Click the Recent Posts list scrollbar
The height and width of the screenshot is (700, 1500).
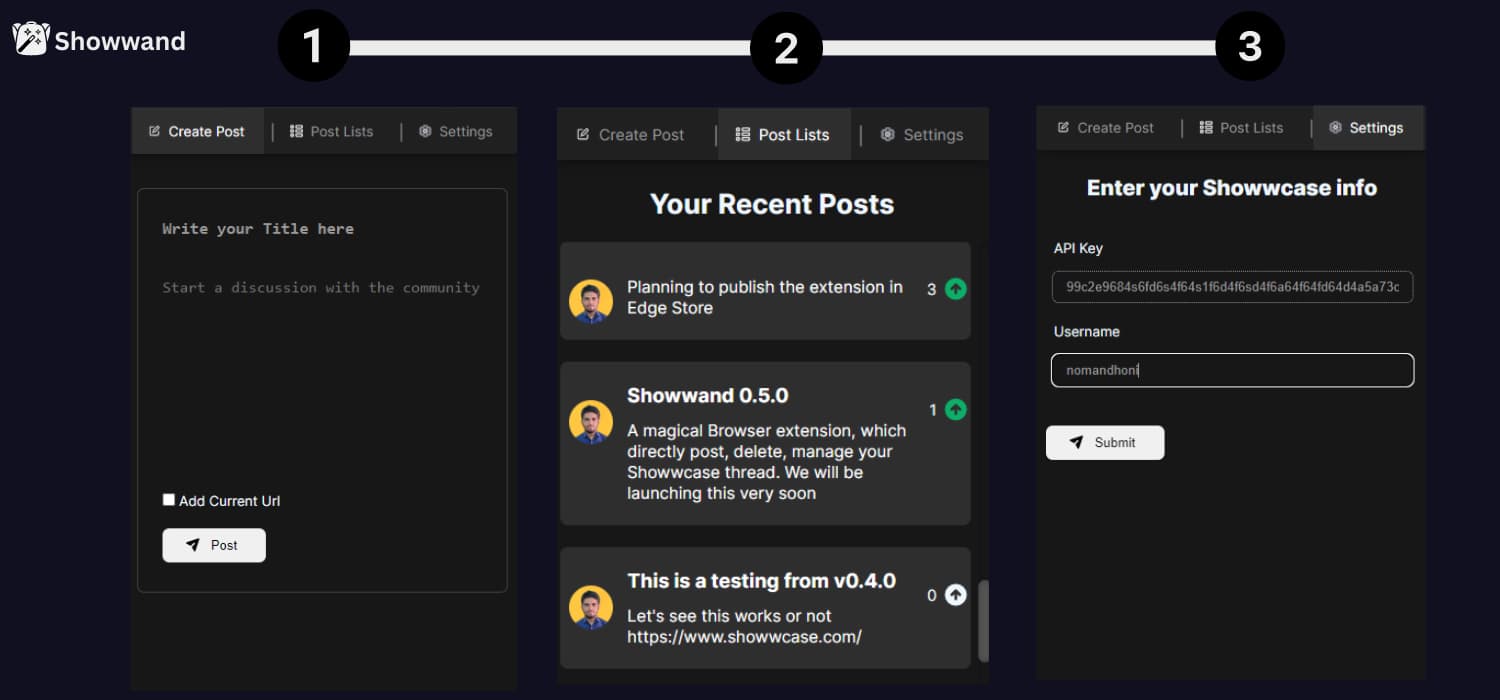click(x=983, y=620)
